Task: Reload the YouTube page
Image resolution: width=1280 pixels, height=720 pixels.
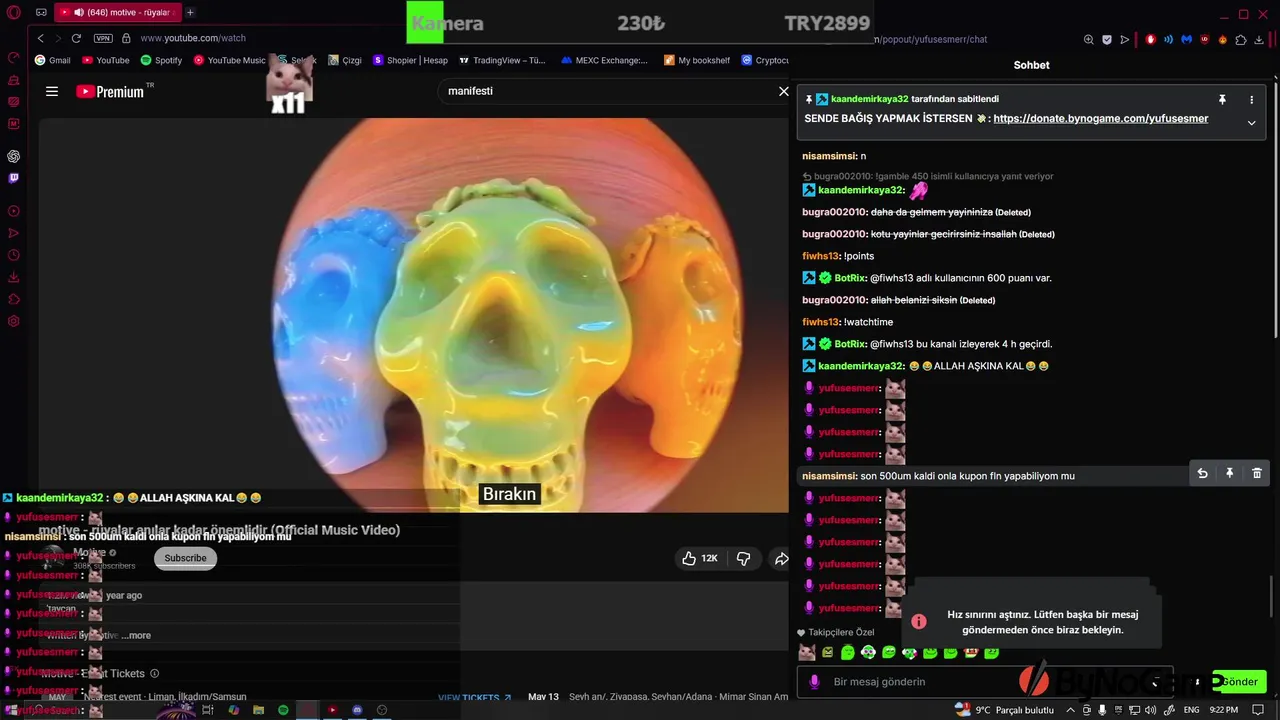Action: (76, 38)
